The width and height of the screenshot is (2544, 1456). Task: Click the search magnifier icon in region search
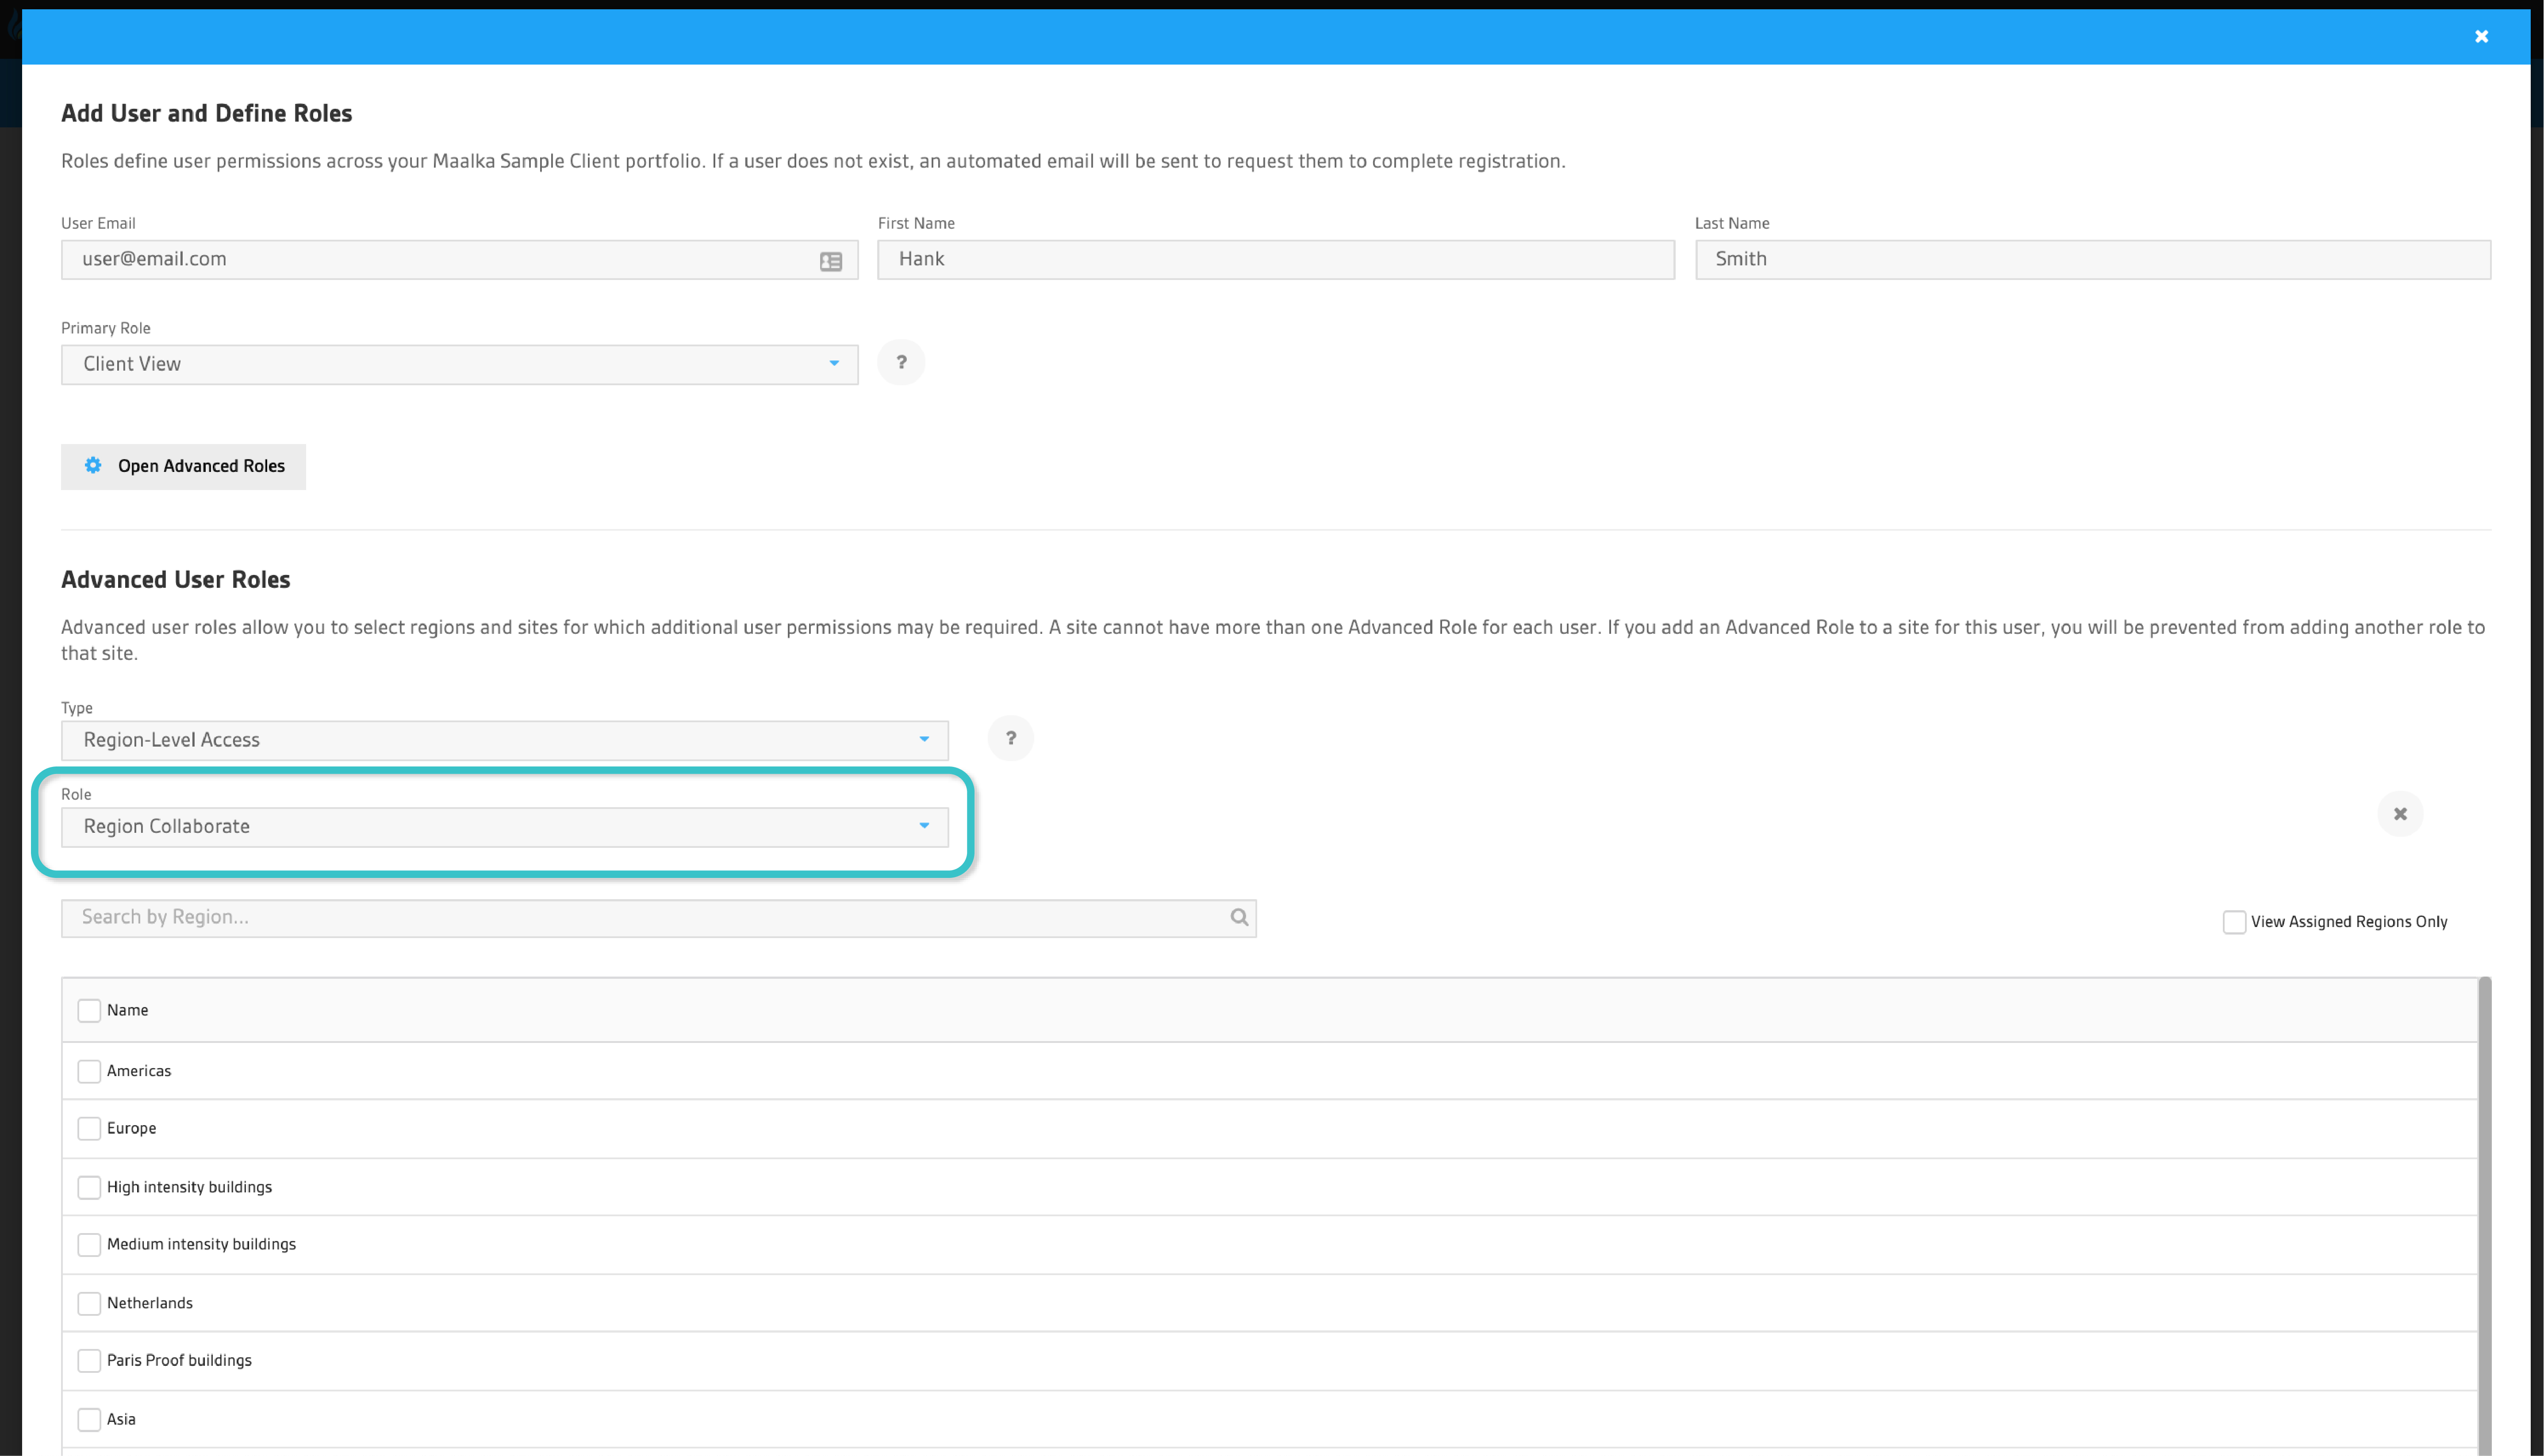[1239, 917]
